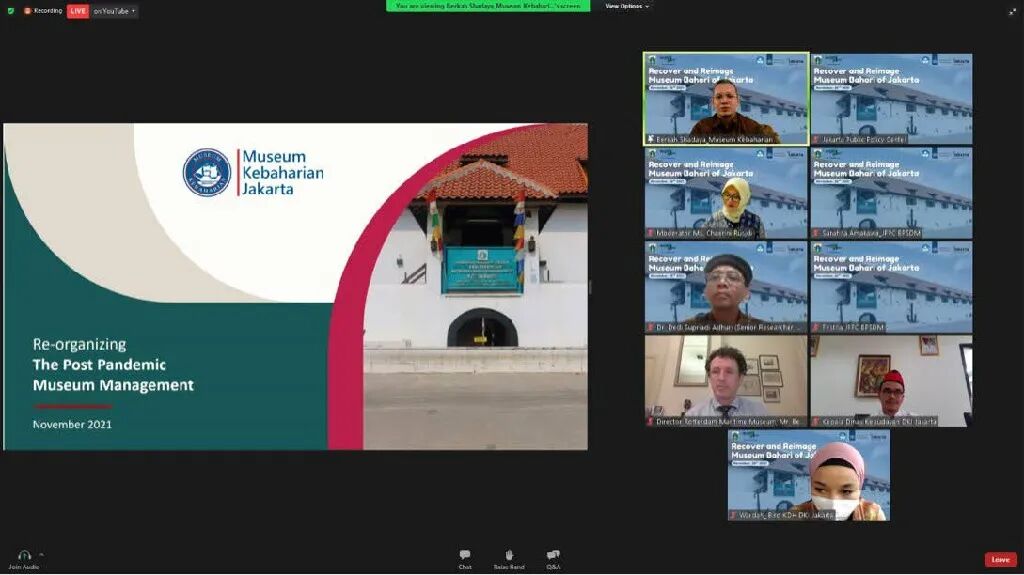Toggle full screen using top-right arrows icon
Screen dimensions: 1024x575
1012,11
